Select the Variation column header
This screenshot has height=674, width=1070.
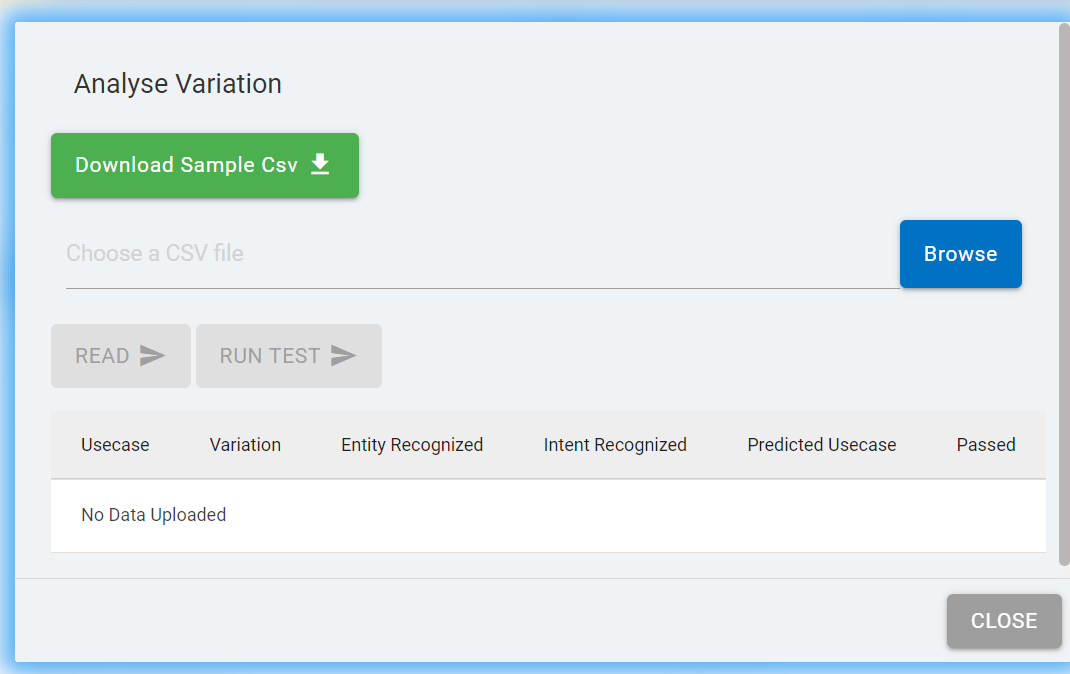[x=245, y=445]
